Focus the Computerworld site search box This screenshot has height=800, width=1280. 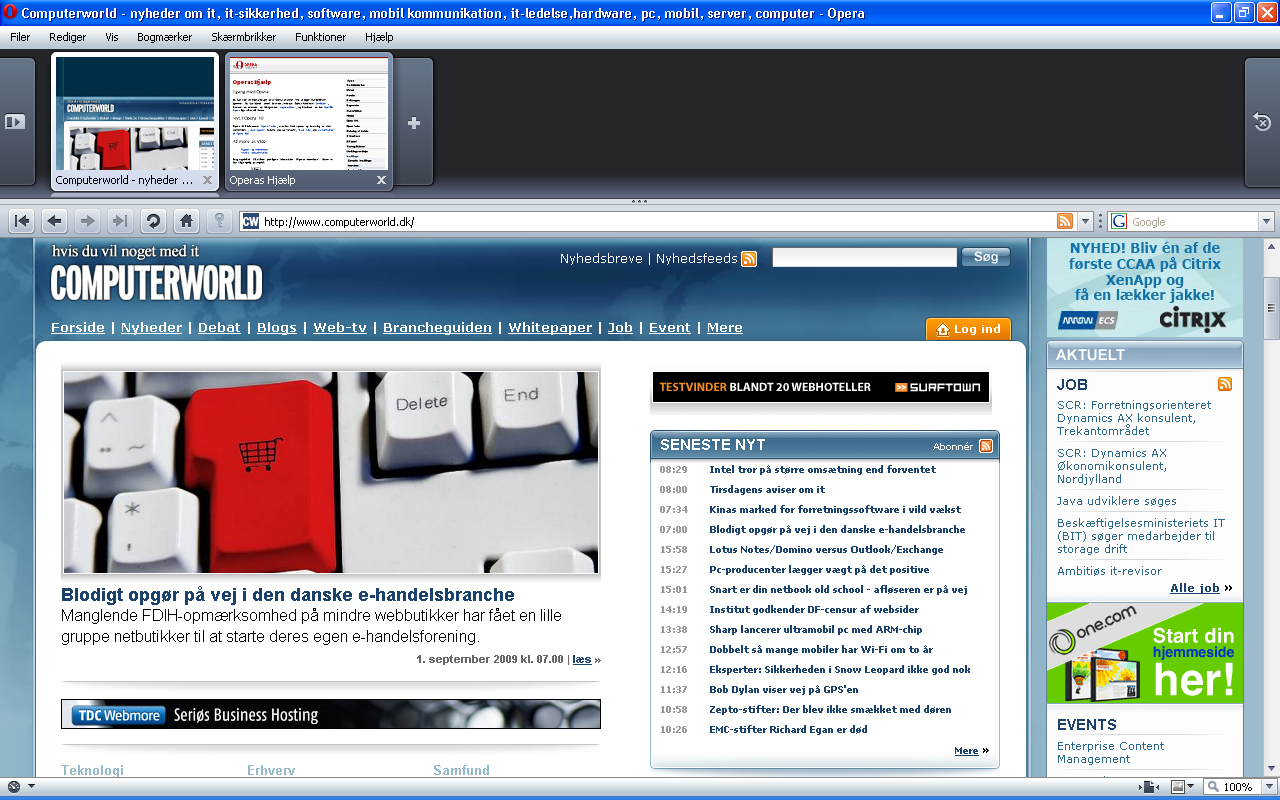click(865, 258)
